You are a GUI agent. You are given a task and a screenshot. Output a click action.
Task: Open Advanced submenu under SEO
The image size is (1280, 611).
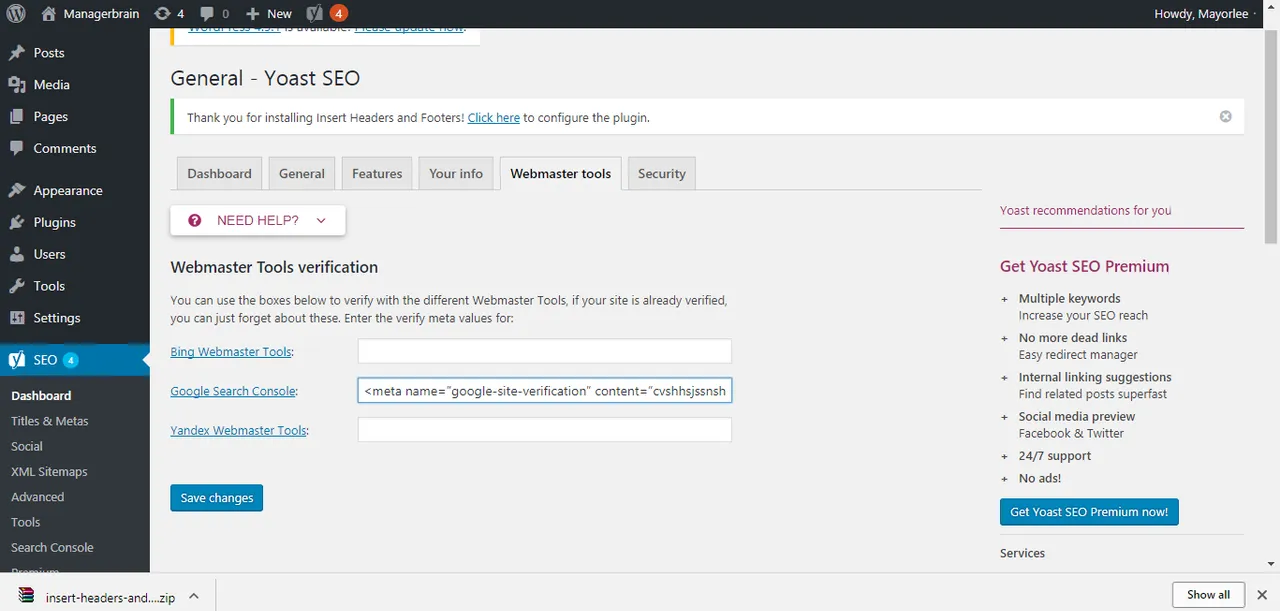(38, 497)
